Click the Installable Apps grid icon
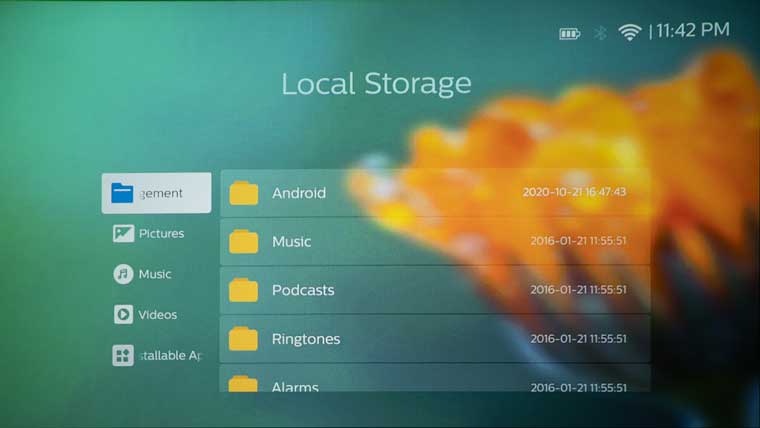This screenshot has width=760, height=428. point(123,355)
